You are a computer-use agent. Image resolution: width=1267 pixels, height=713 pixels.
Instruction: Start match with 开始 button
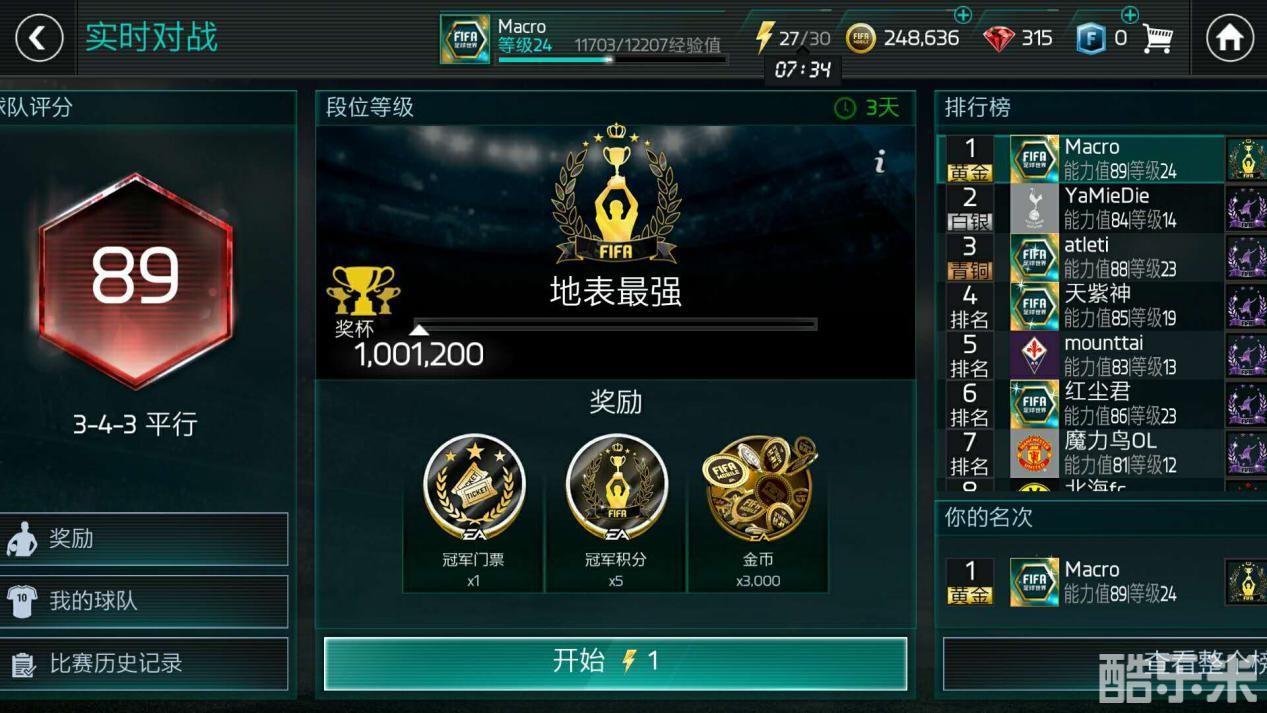coord(615,663)
